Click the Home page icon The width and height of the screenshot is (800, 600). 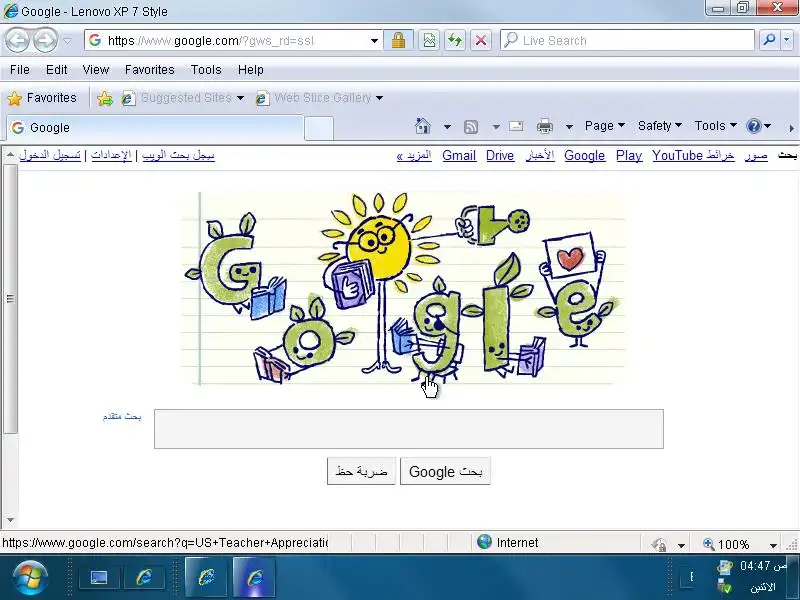(x=423, y=126)
